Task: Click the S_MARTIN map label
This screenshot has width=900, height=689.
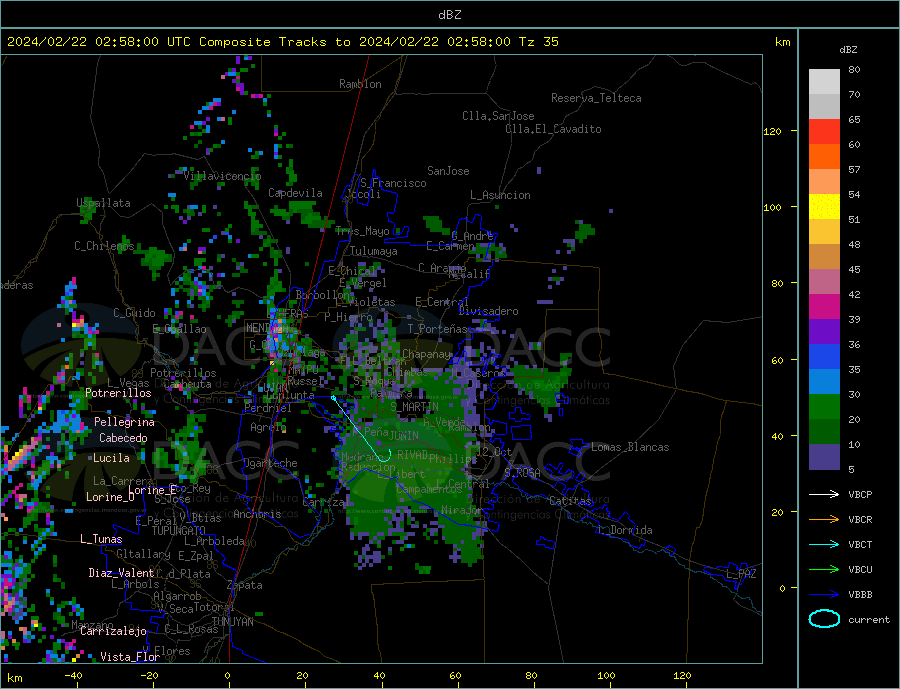Action: (x=414, y=407)
